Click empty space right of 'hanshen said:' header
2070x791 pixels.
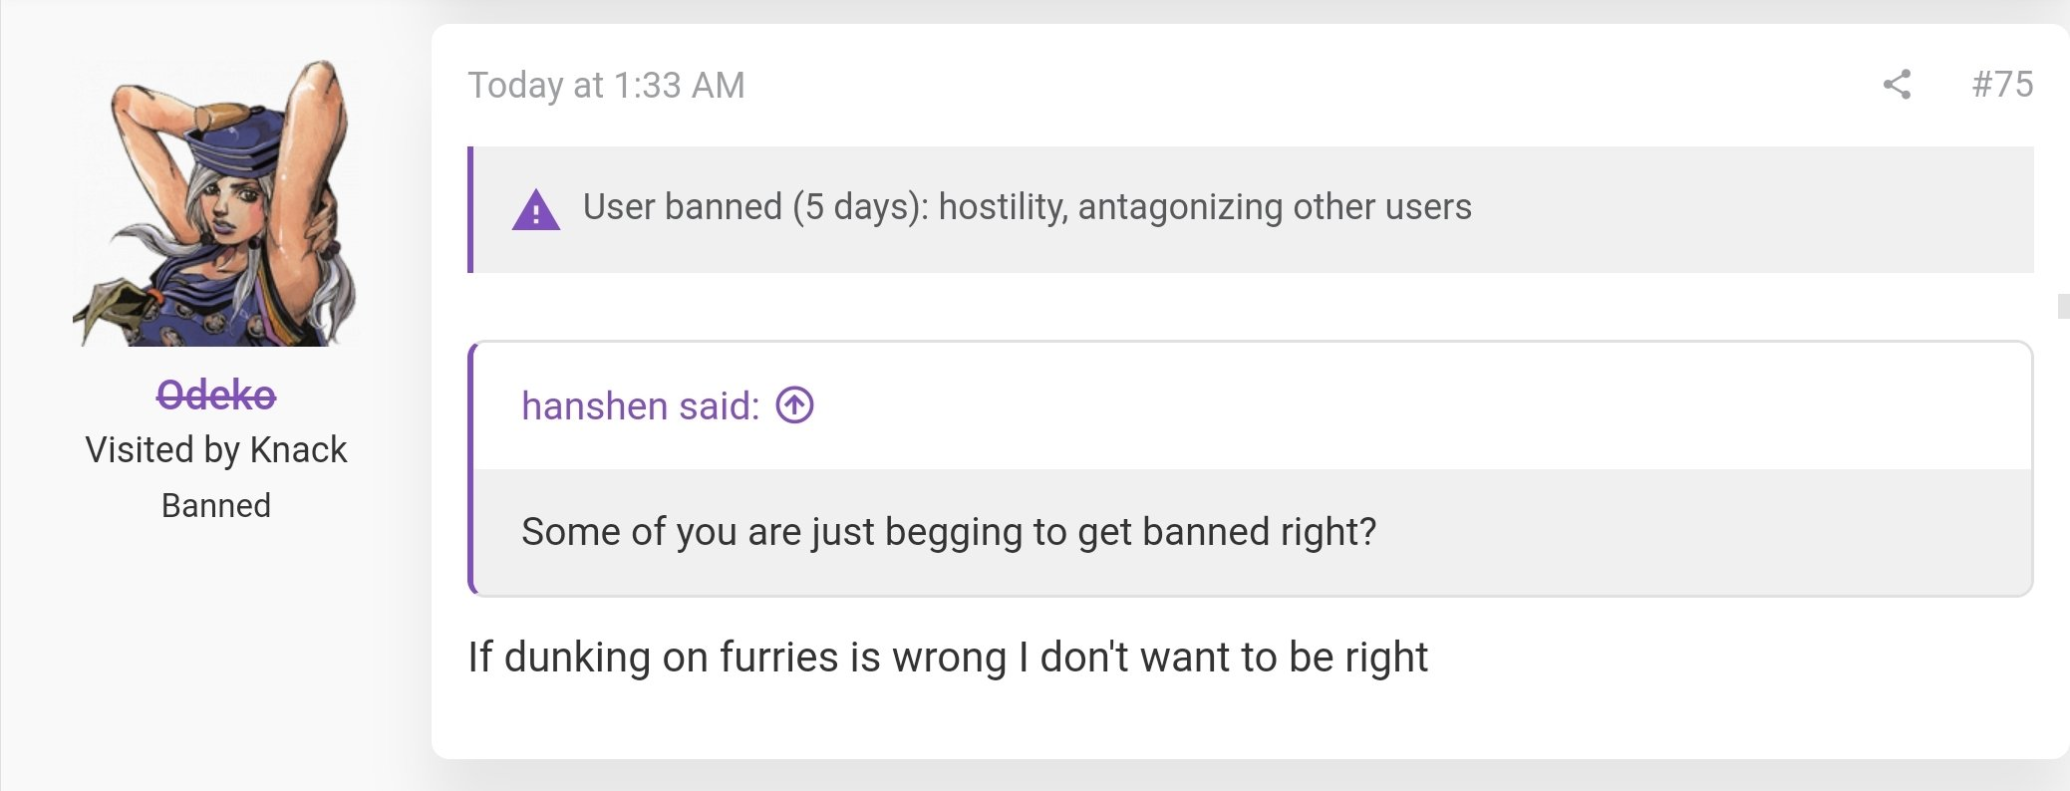[x=1400, y=406]
